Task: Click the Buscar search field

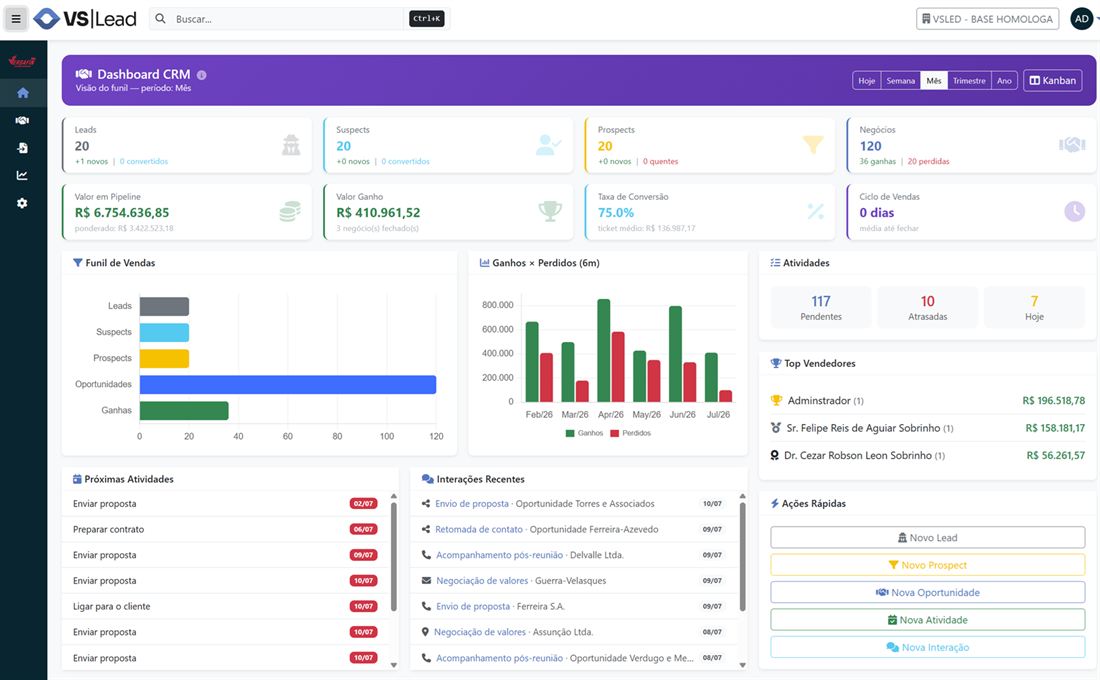Action: pyautogui.click(x=288, y=19)
